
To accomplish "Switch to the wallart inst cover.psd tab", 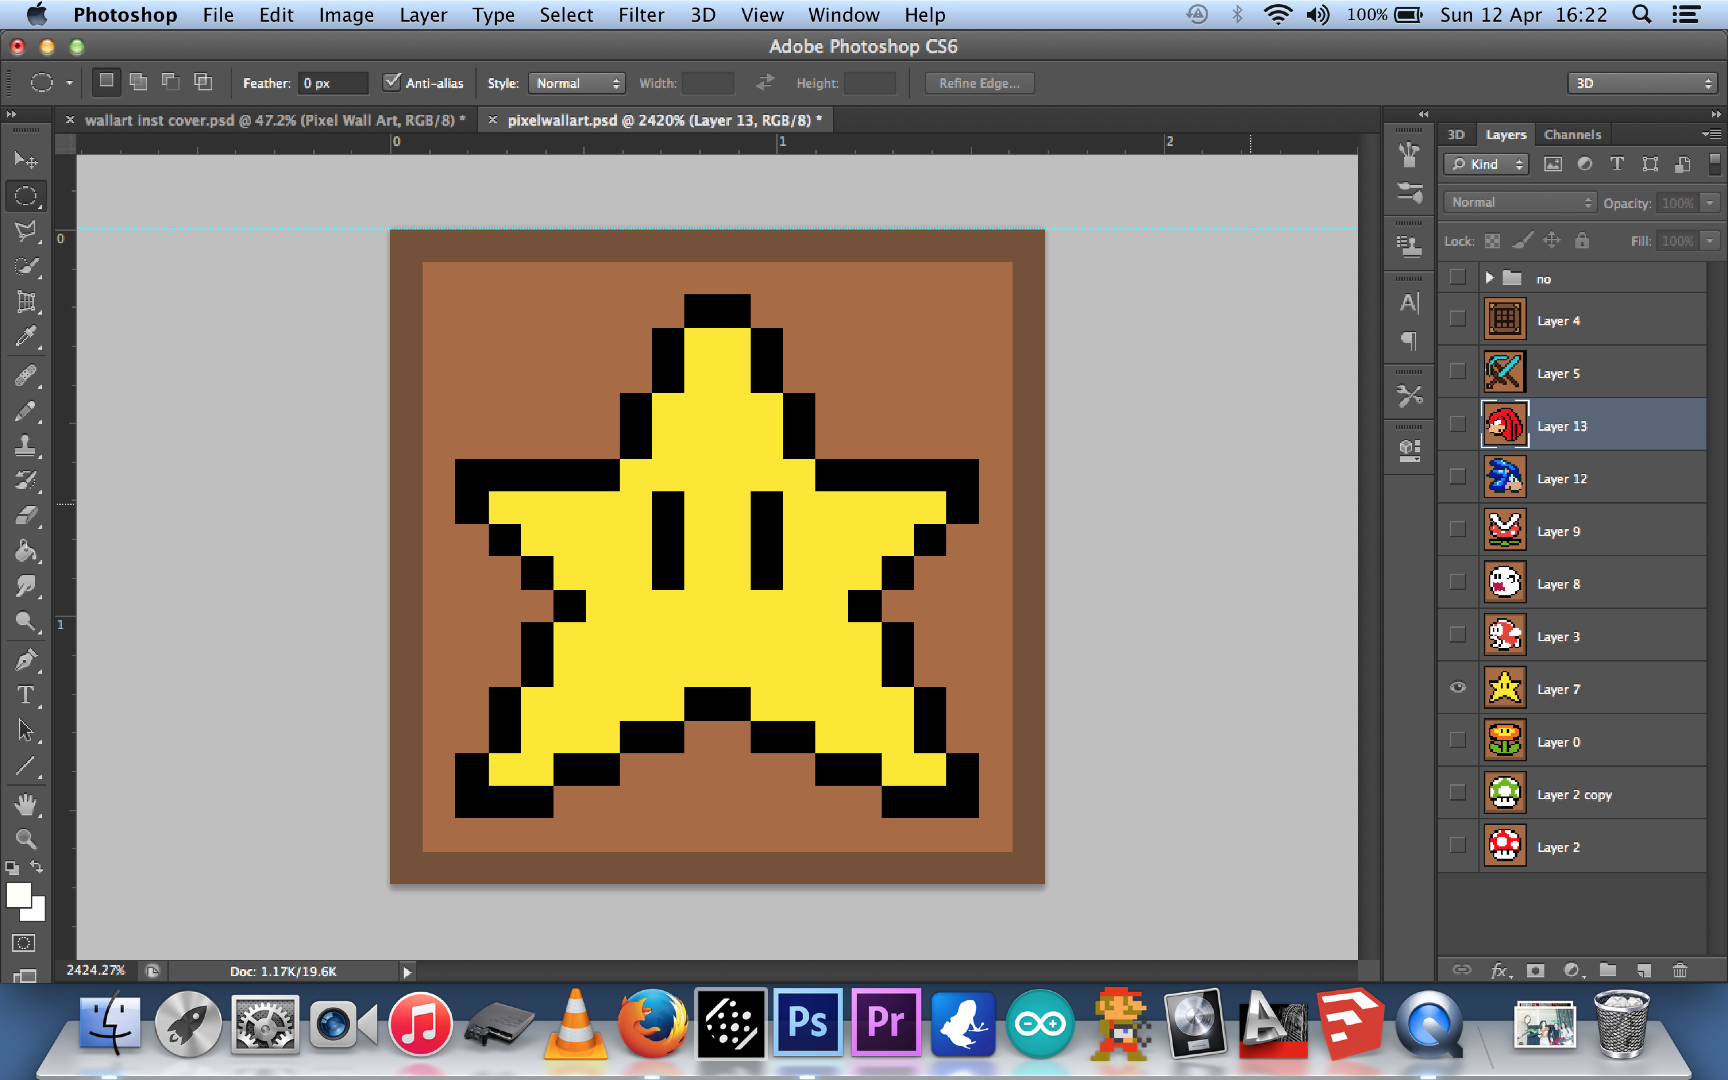I will [275, 120].
